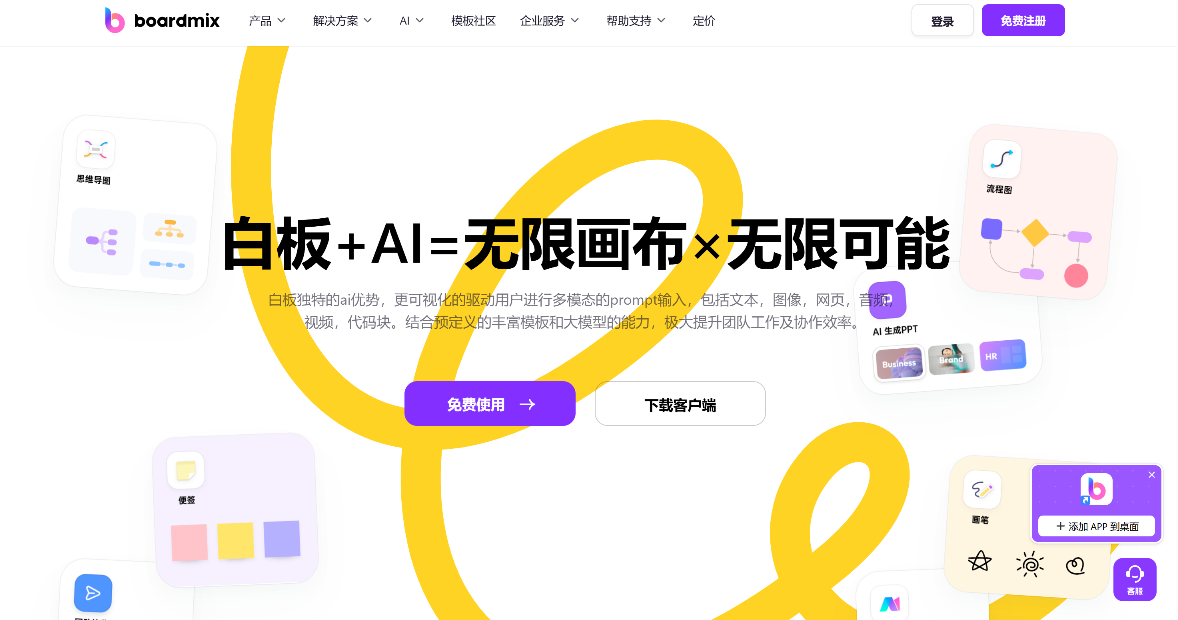Select the 便签 sticky note icon

pos(186,470)
